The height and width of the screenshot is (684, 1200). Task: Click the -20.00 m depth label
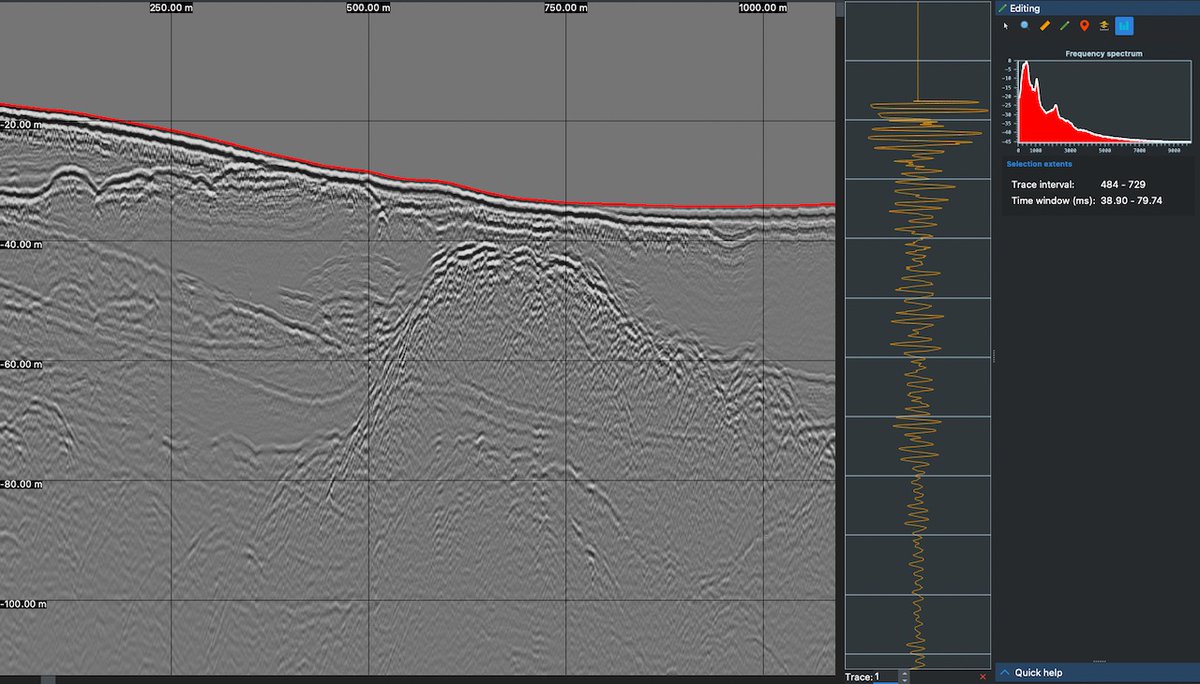point(22,125)
